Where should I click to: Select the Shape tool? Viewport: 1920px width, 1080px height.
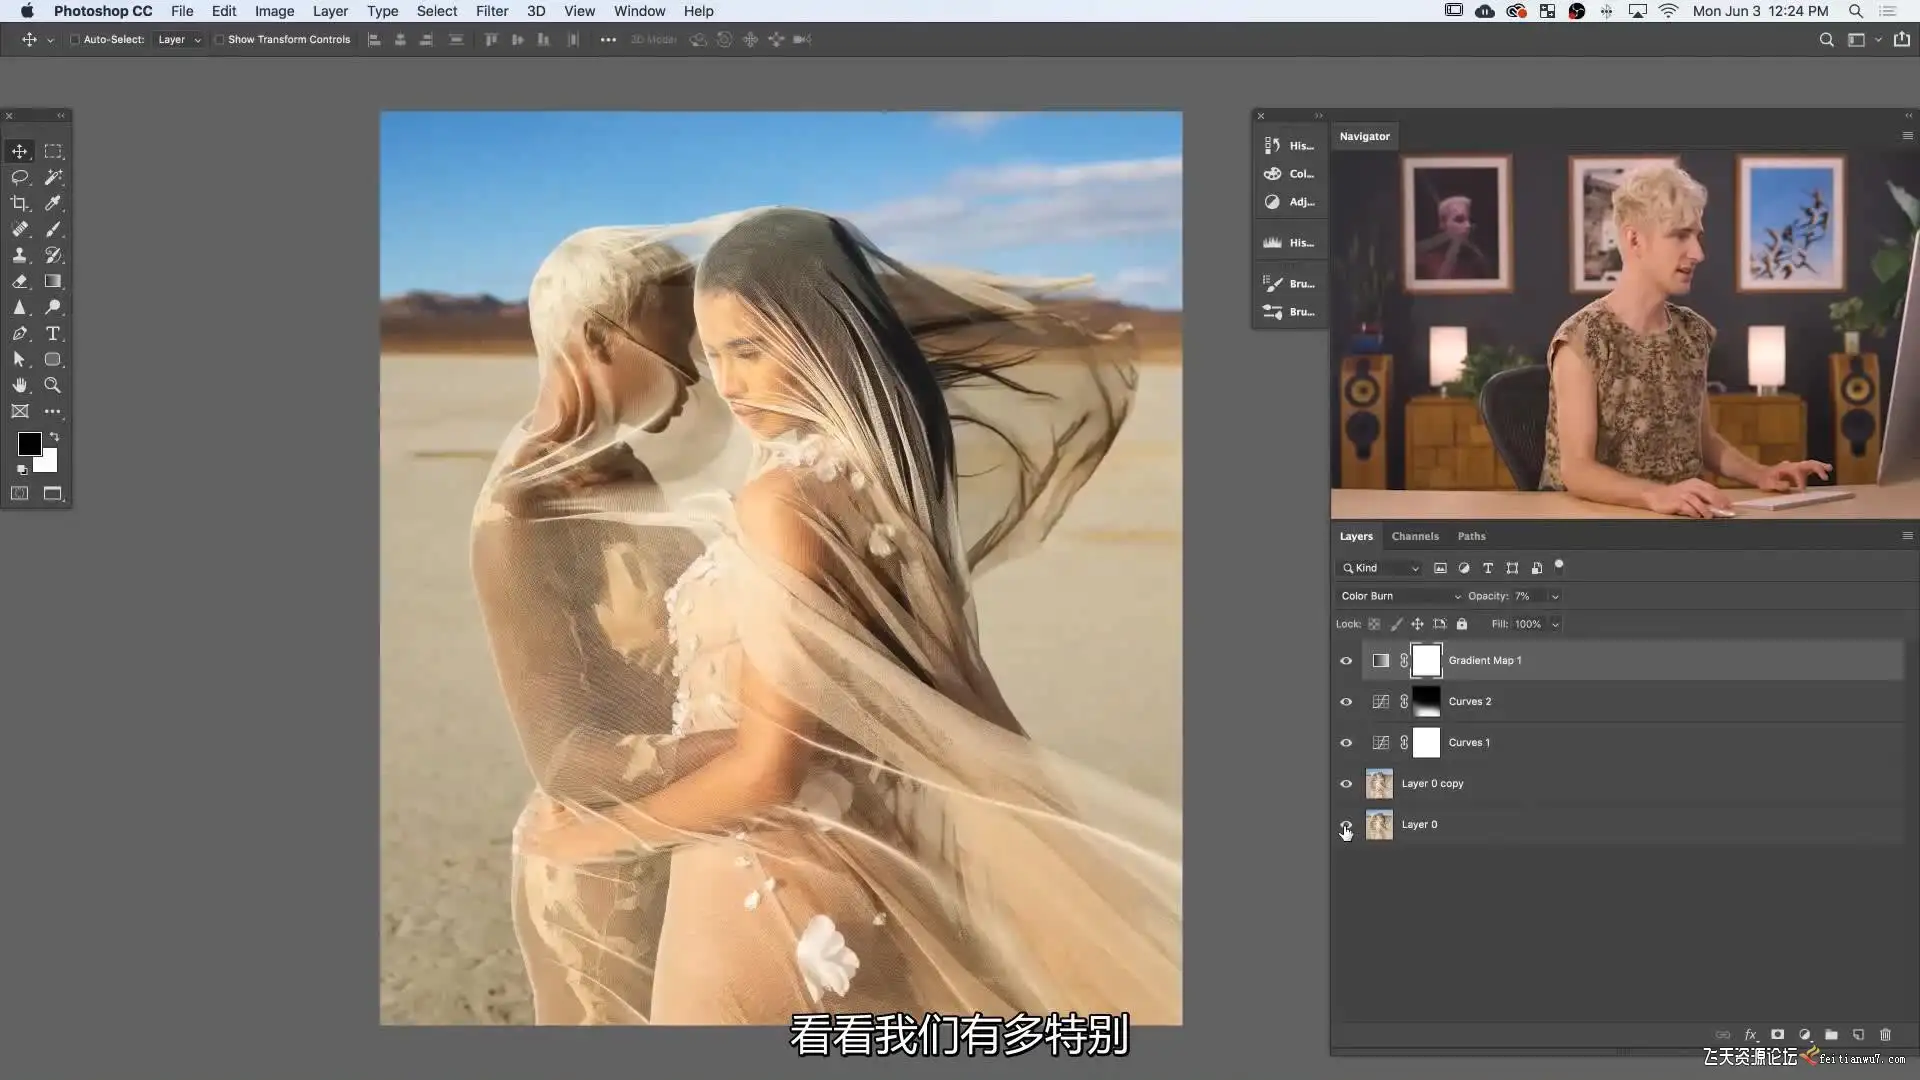point(53,359)
